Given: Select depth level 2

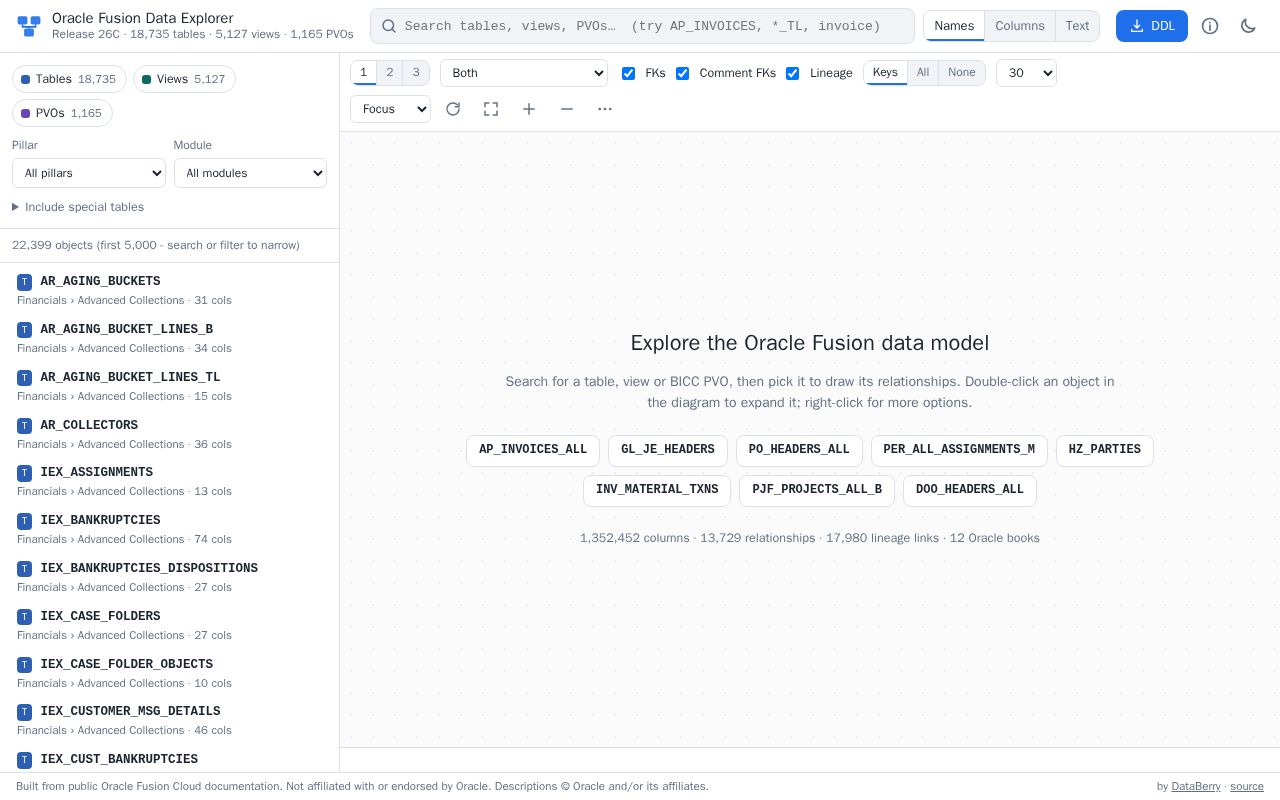Looking at the screenshot, I should point(390,72).
